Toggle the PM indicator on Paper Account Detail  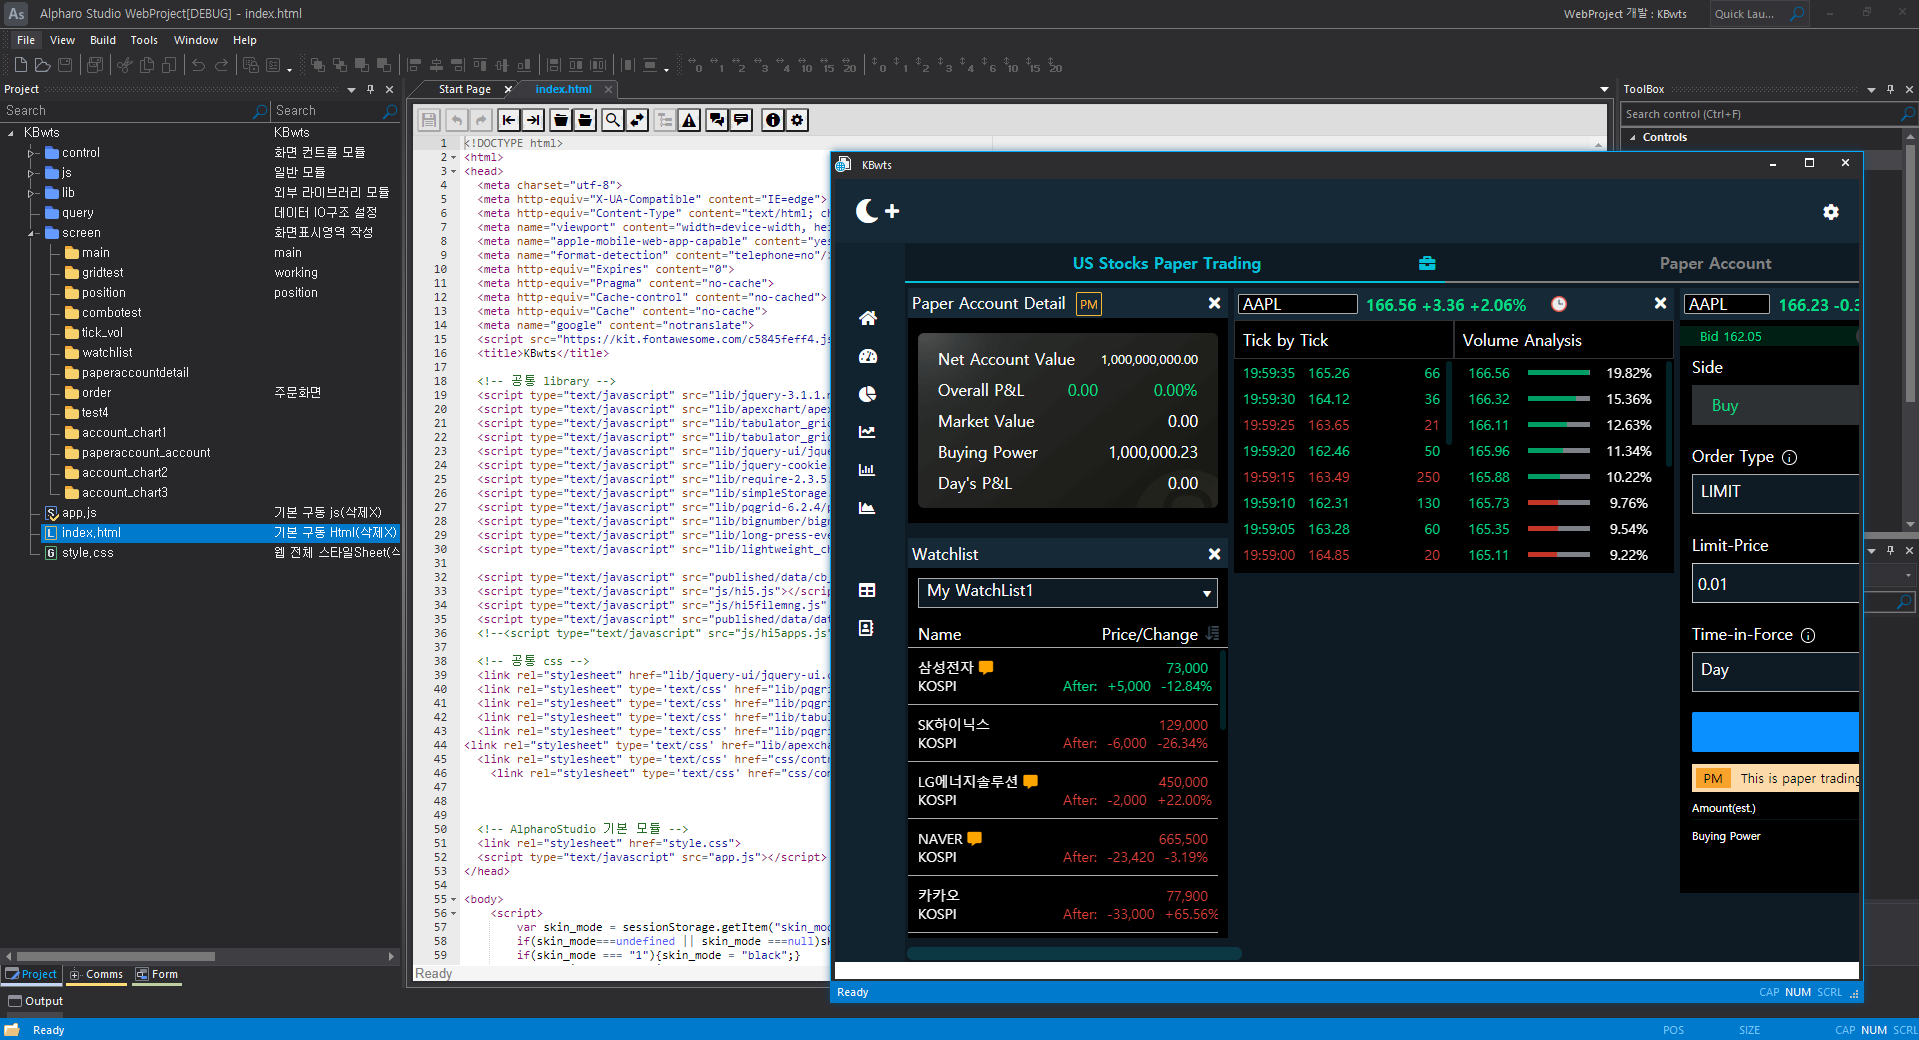[1087, 303]
